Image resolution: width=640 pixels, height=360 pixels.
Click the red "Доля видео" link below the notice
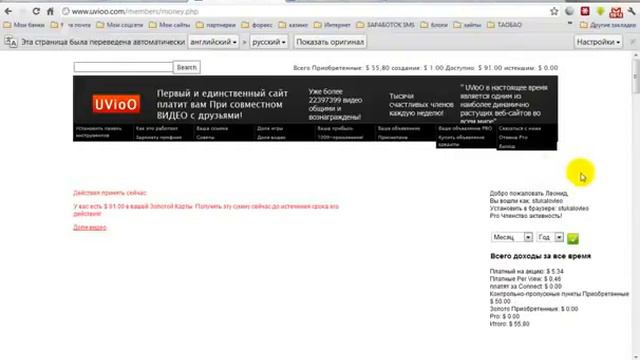90,227
